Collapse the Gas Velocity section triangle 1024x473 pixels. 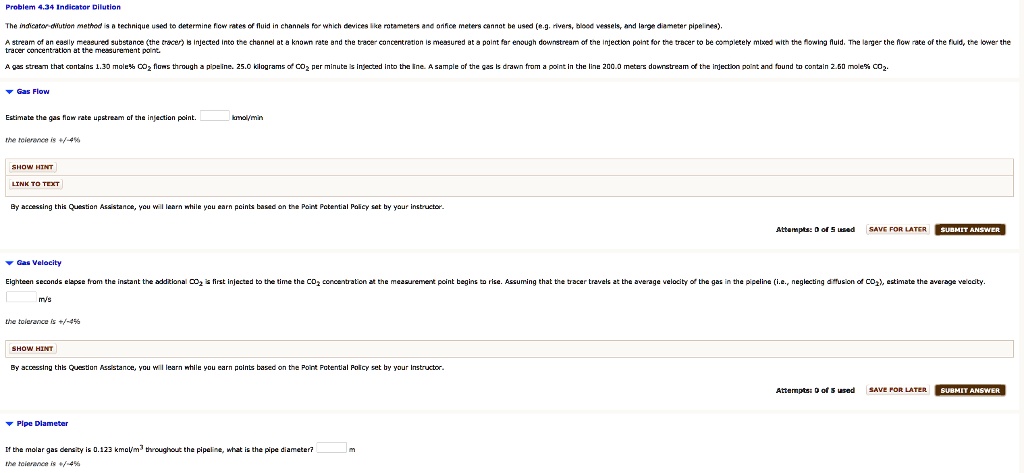(9, 263)
